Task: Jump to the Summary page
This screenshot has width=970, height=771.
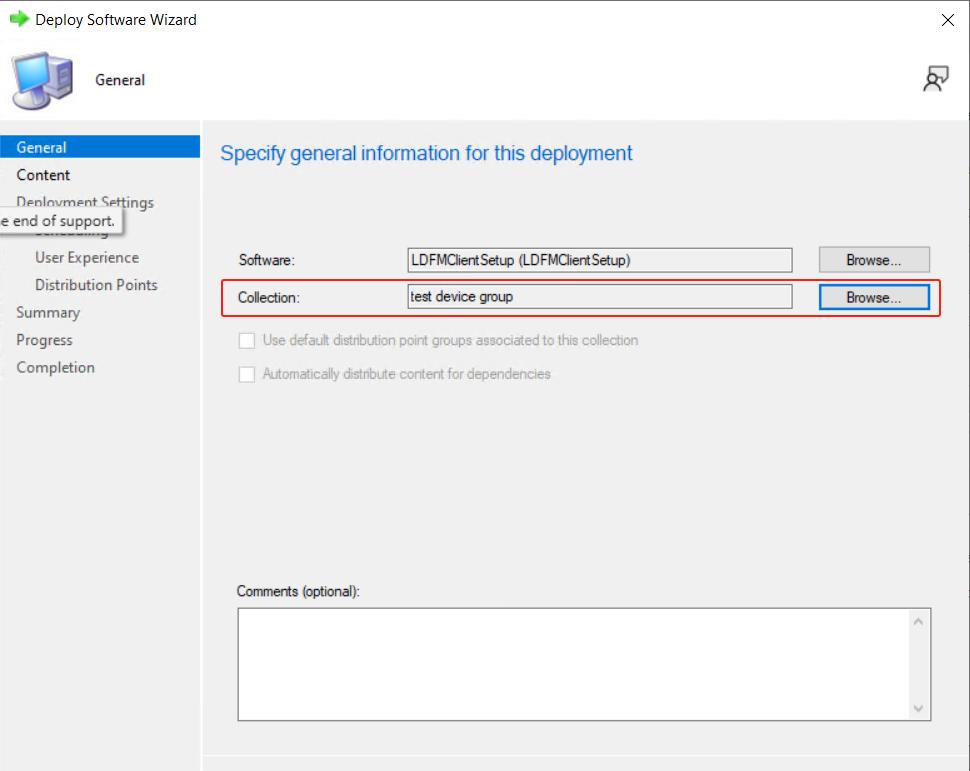Action: (48, 312)
